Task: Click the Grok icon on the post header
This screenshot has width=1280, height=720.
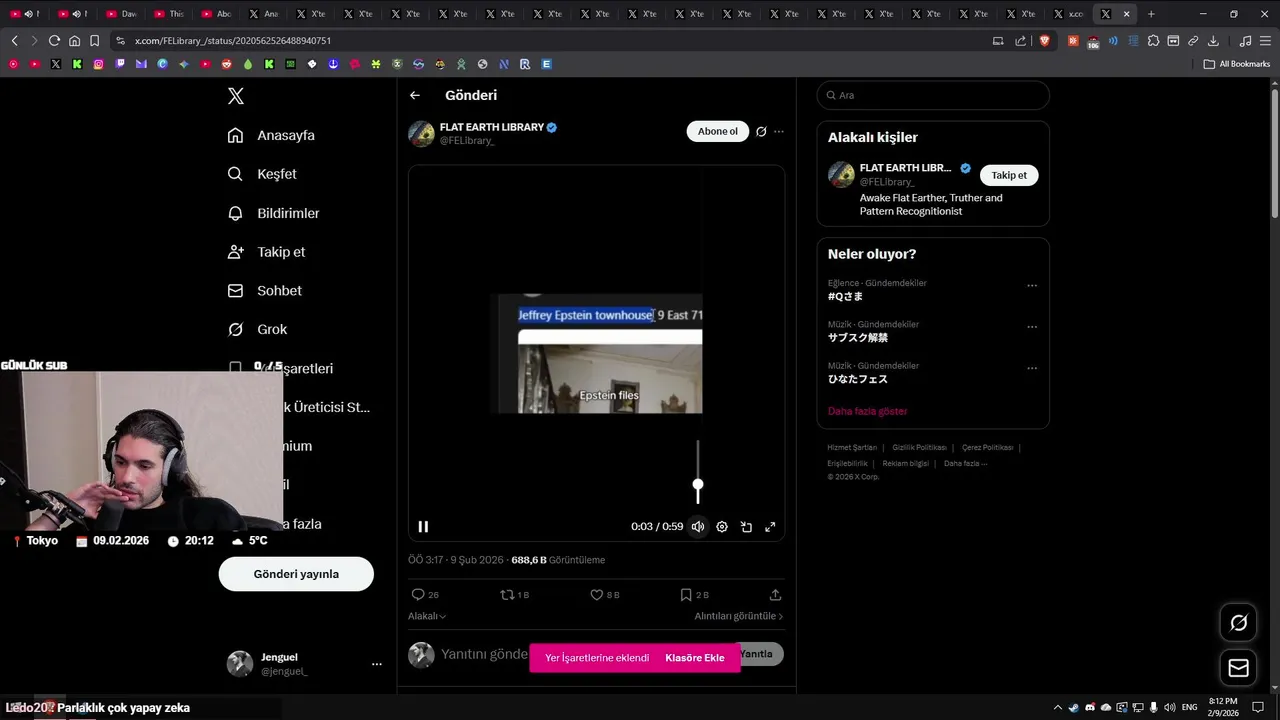Action: 761,131
